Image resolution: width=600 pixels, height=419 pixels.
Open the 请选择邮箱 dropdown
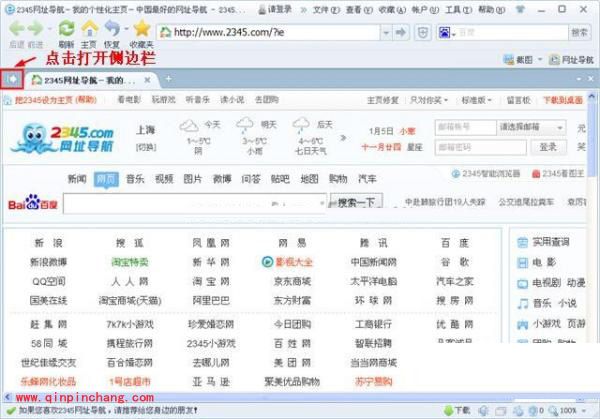point(531,127)
